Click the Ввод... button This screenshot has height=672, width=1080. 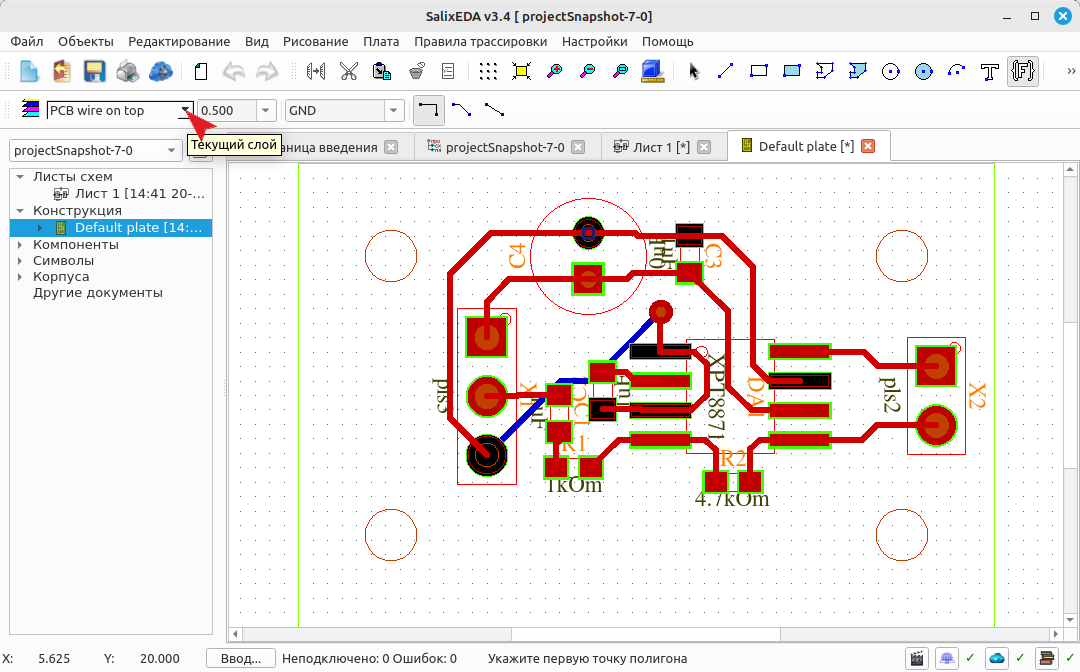240,659
